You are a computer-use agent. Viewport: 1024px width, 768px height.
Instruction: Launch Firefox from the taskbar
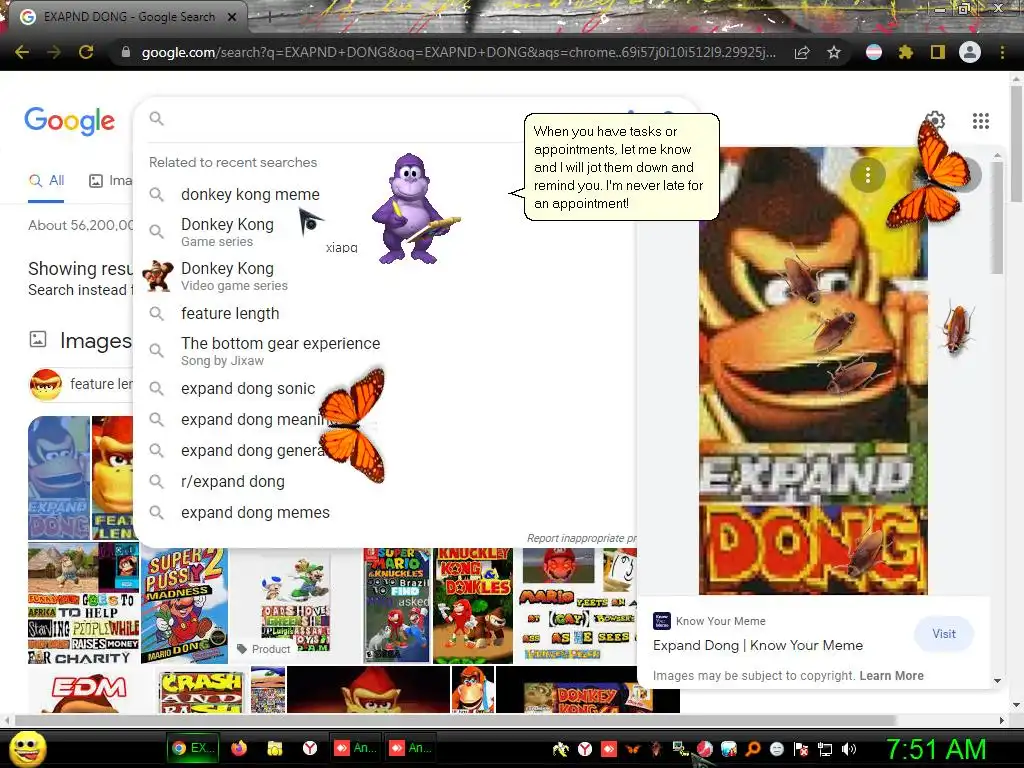point(239,748)
